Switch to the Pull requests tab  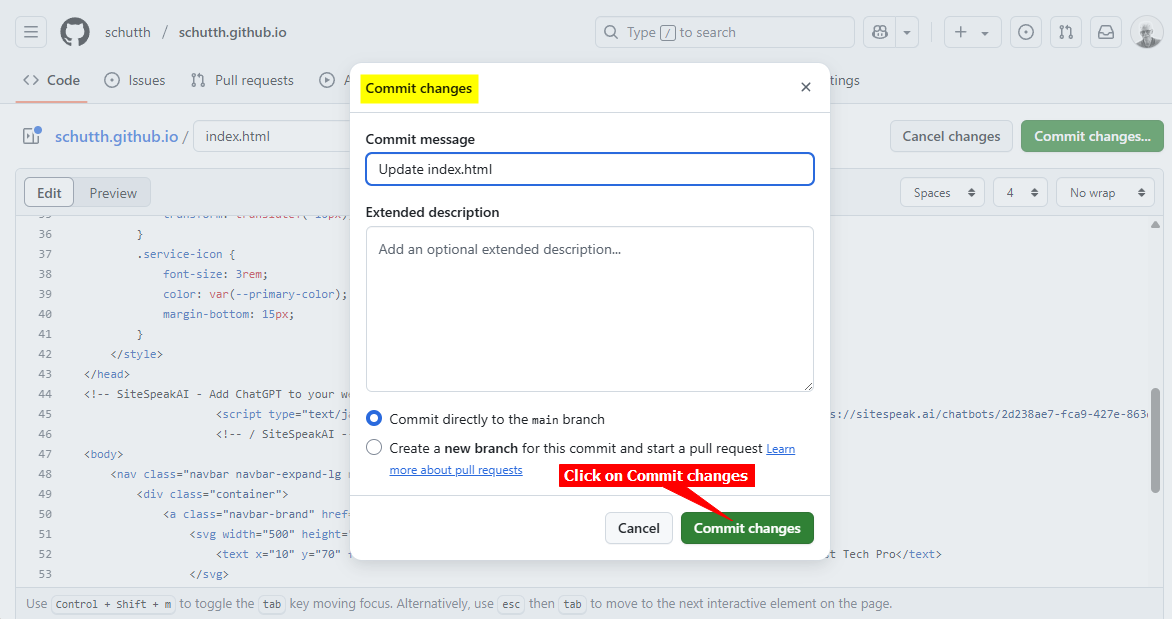click(x=242, y=80)
